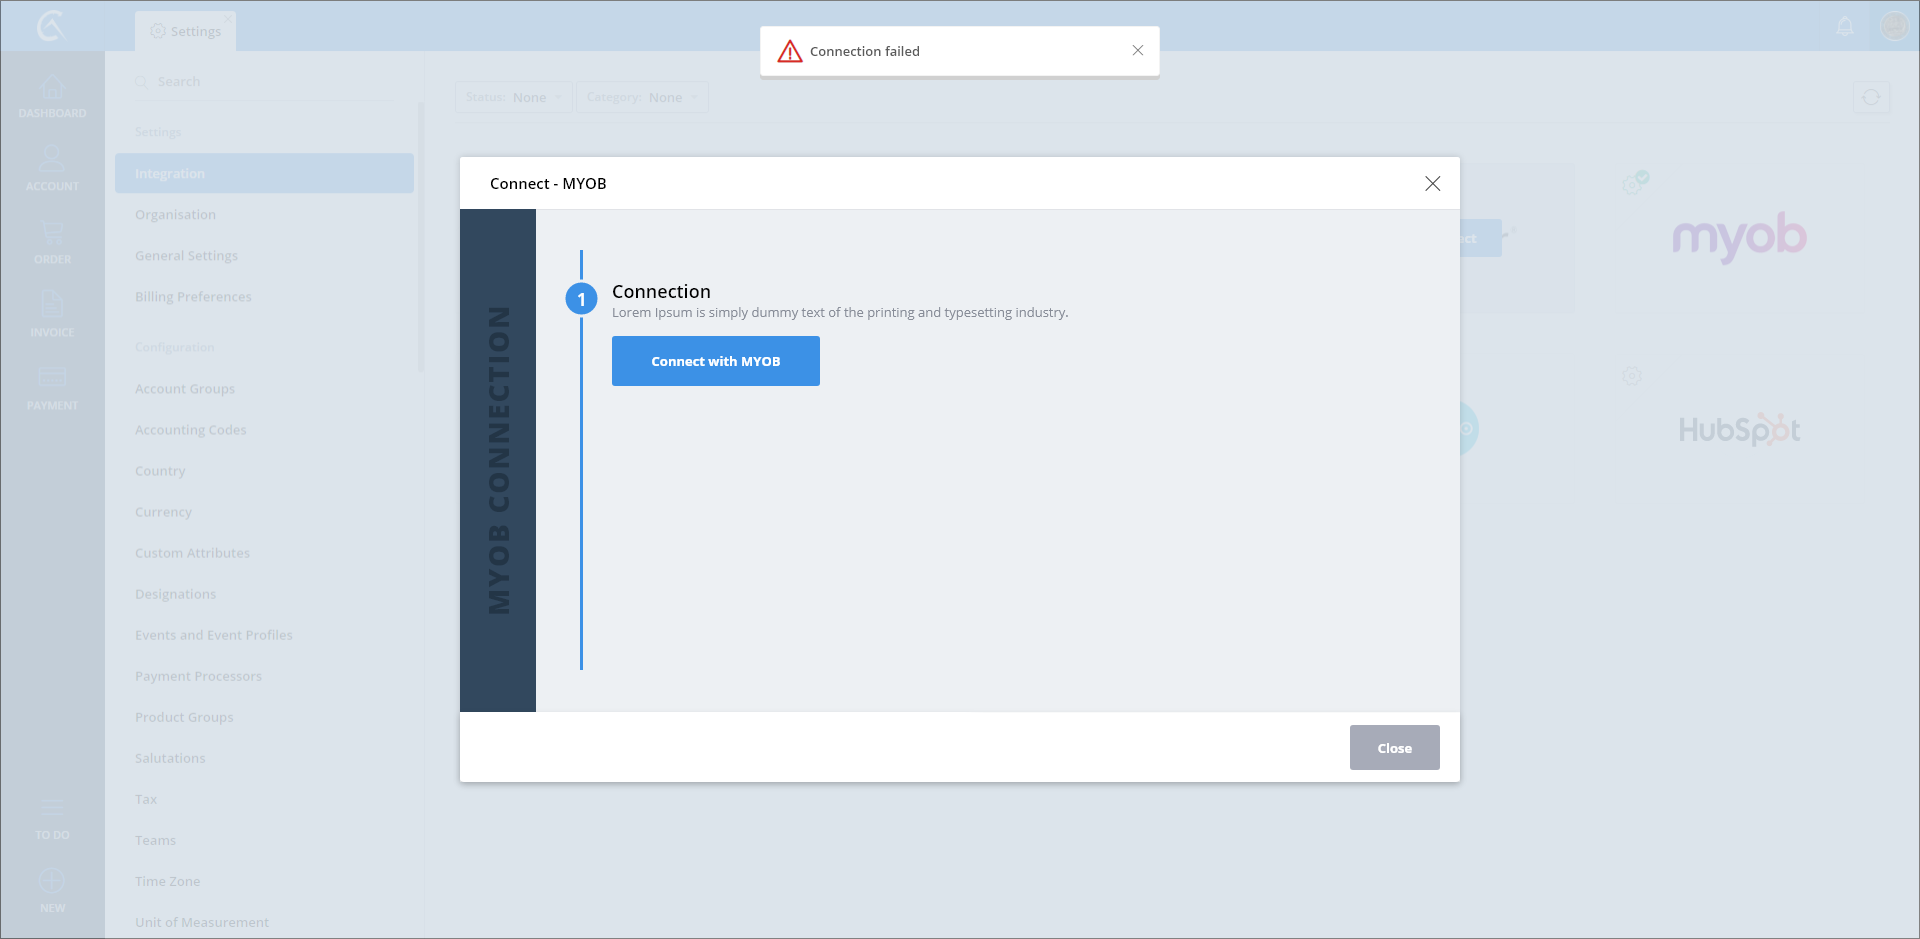Select the Integration settings menu item

[x=264, y=173]
